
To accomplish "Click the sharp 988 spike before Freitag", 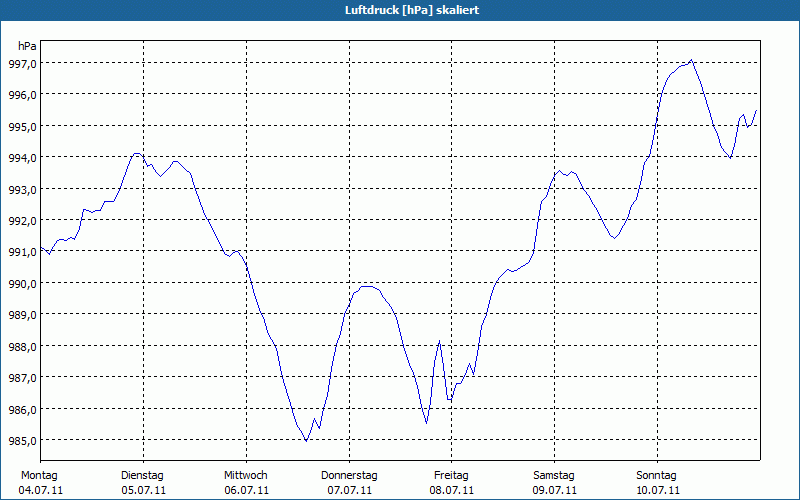I will coord(439,341).
